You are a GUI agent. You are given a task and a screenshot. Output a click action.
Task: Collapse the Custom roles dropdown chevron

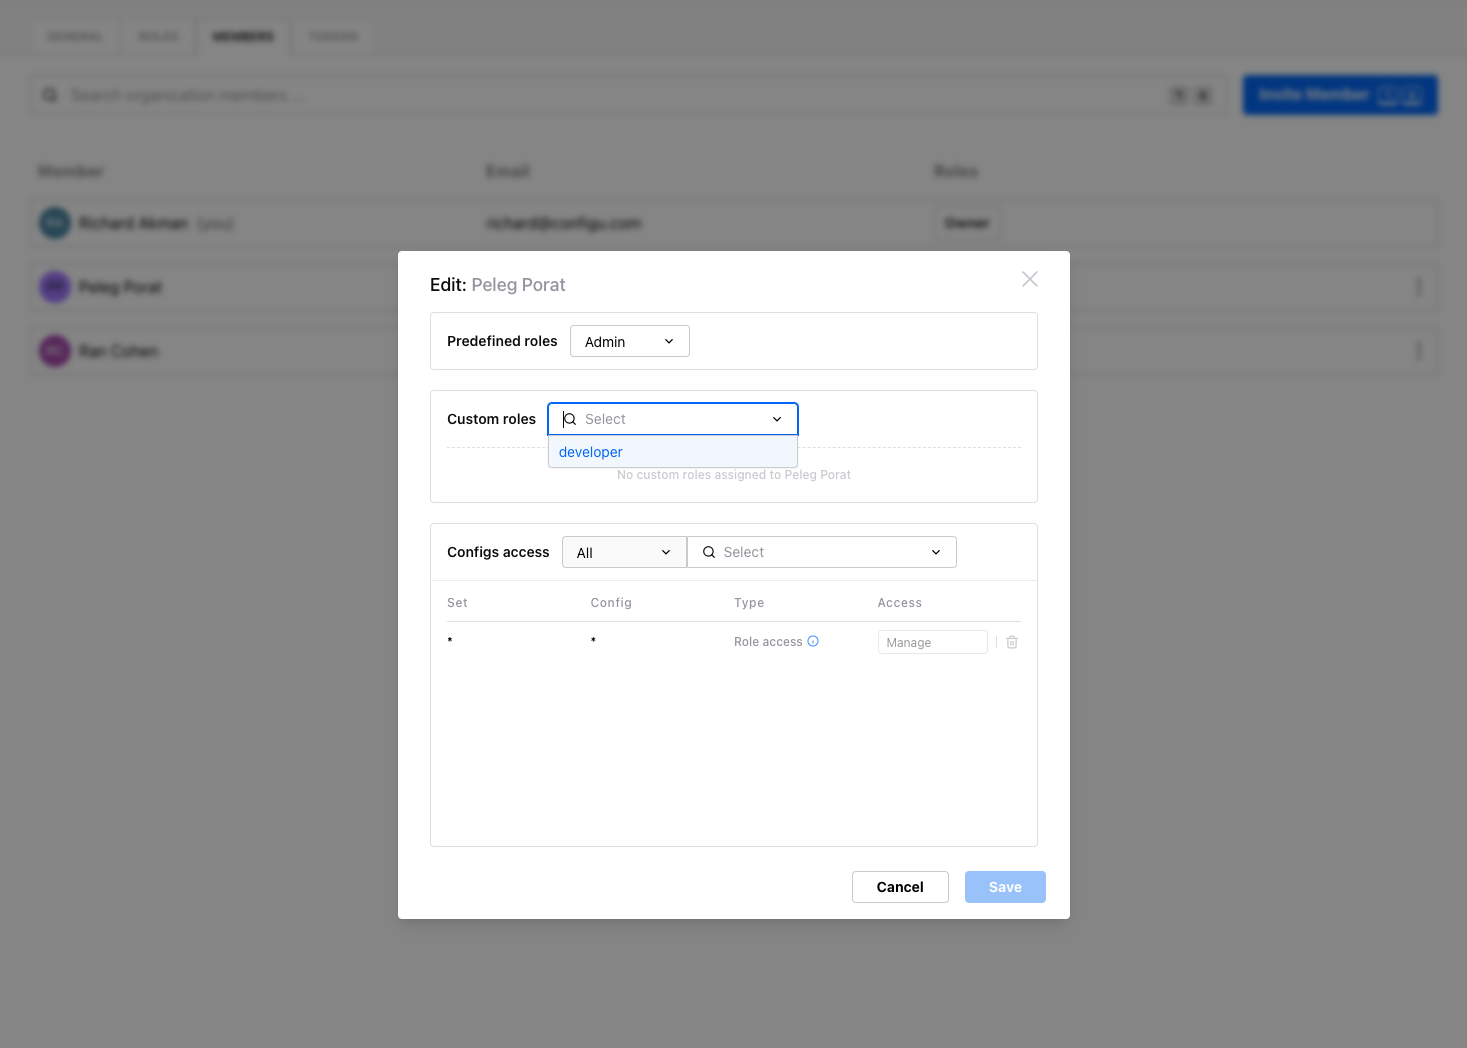click(777, 419)
